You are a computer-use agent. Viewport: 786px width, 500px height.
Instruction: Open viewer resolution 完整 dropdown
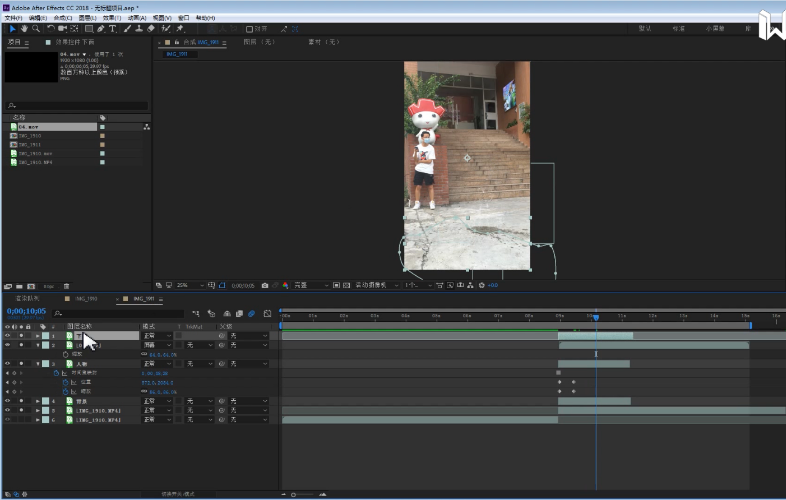pos(311,285)
